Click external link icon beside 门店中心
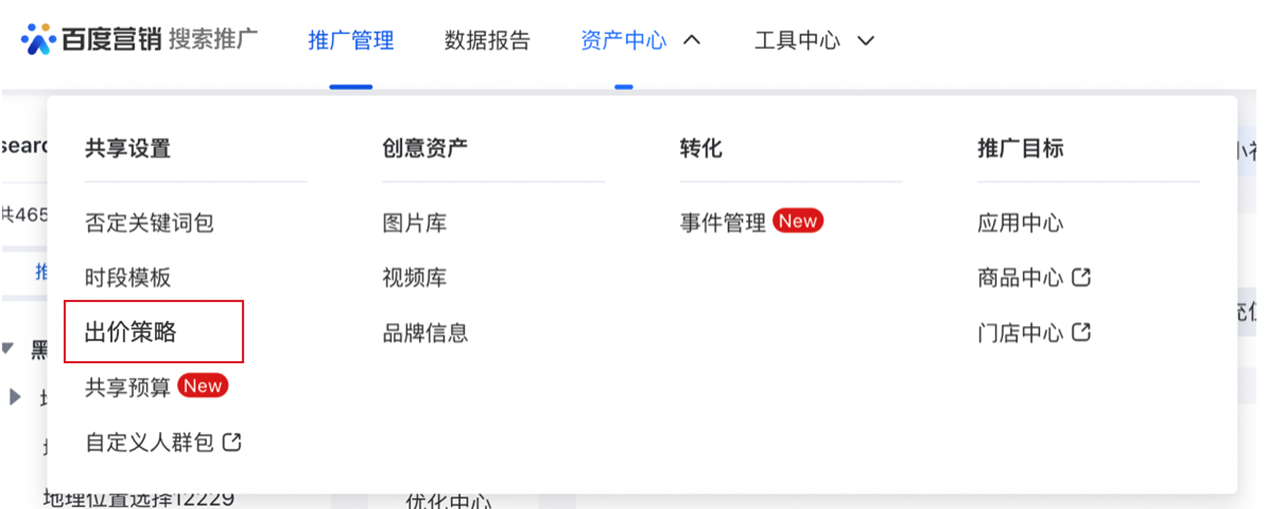The image size is (1267, 509). click(1080, 332)
